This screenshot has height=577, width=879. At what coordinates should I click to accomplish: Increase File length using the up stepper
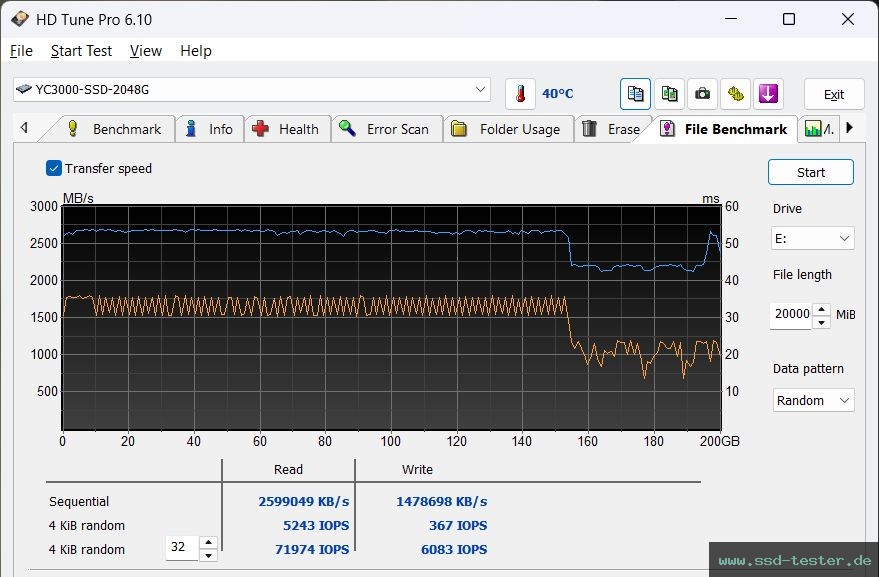tap(822, 309)
